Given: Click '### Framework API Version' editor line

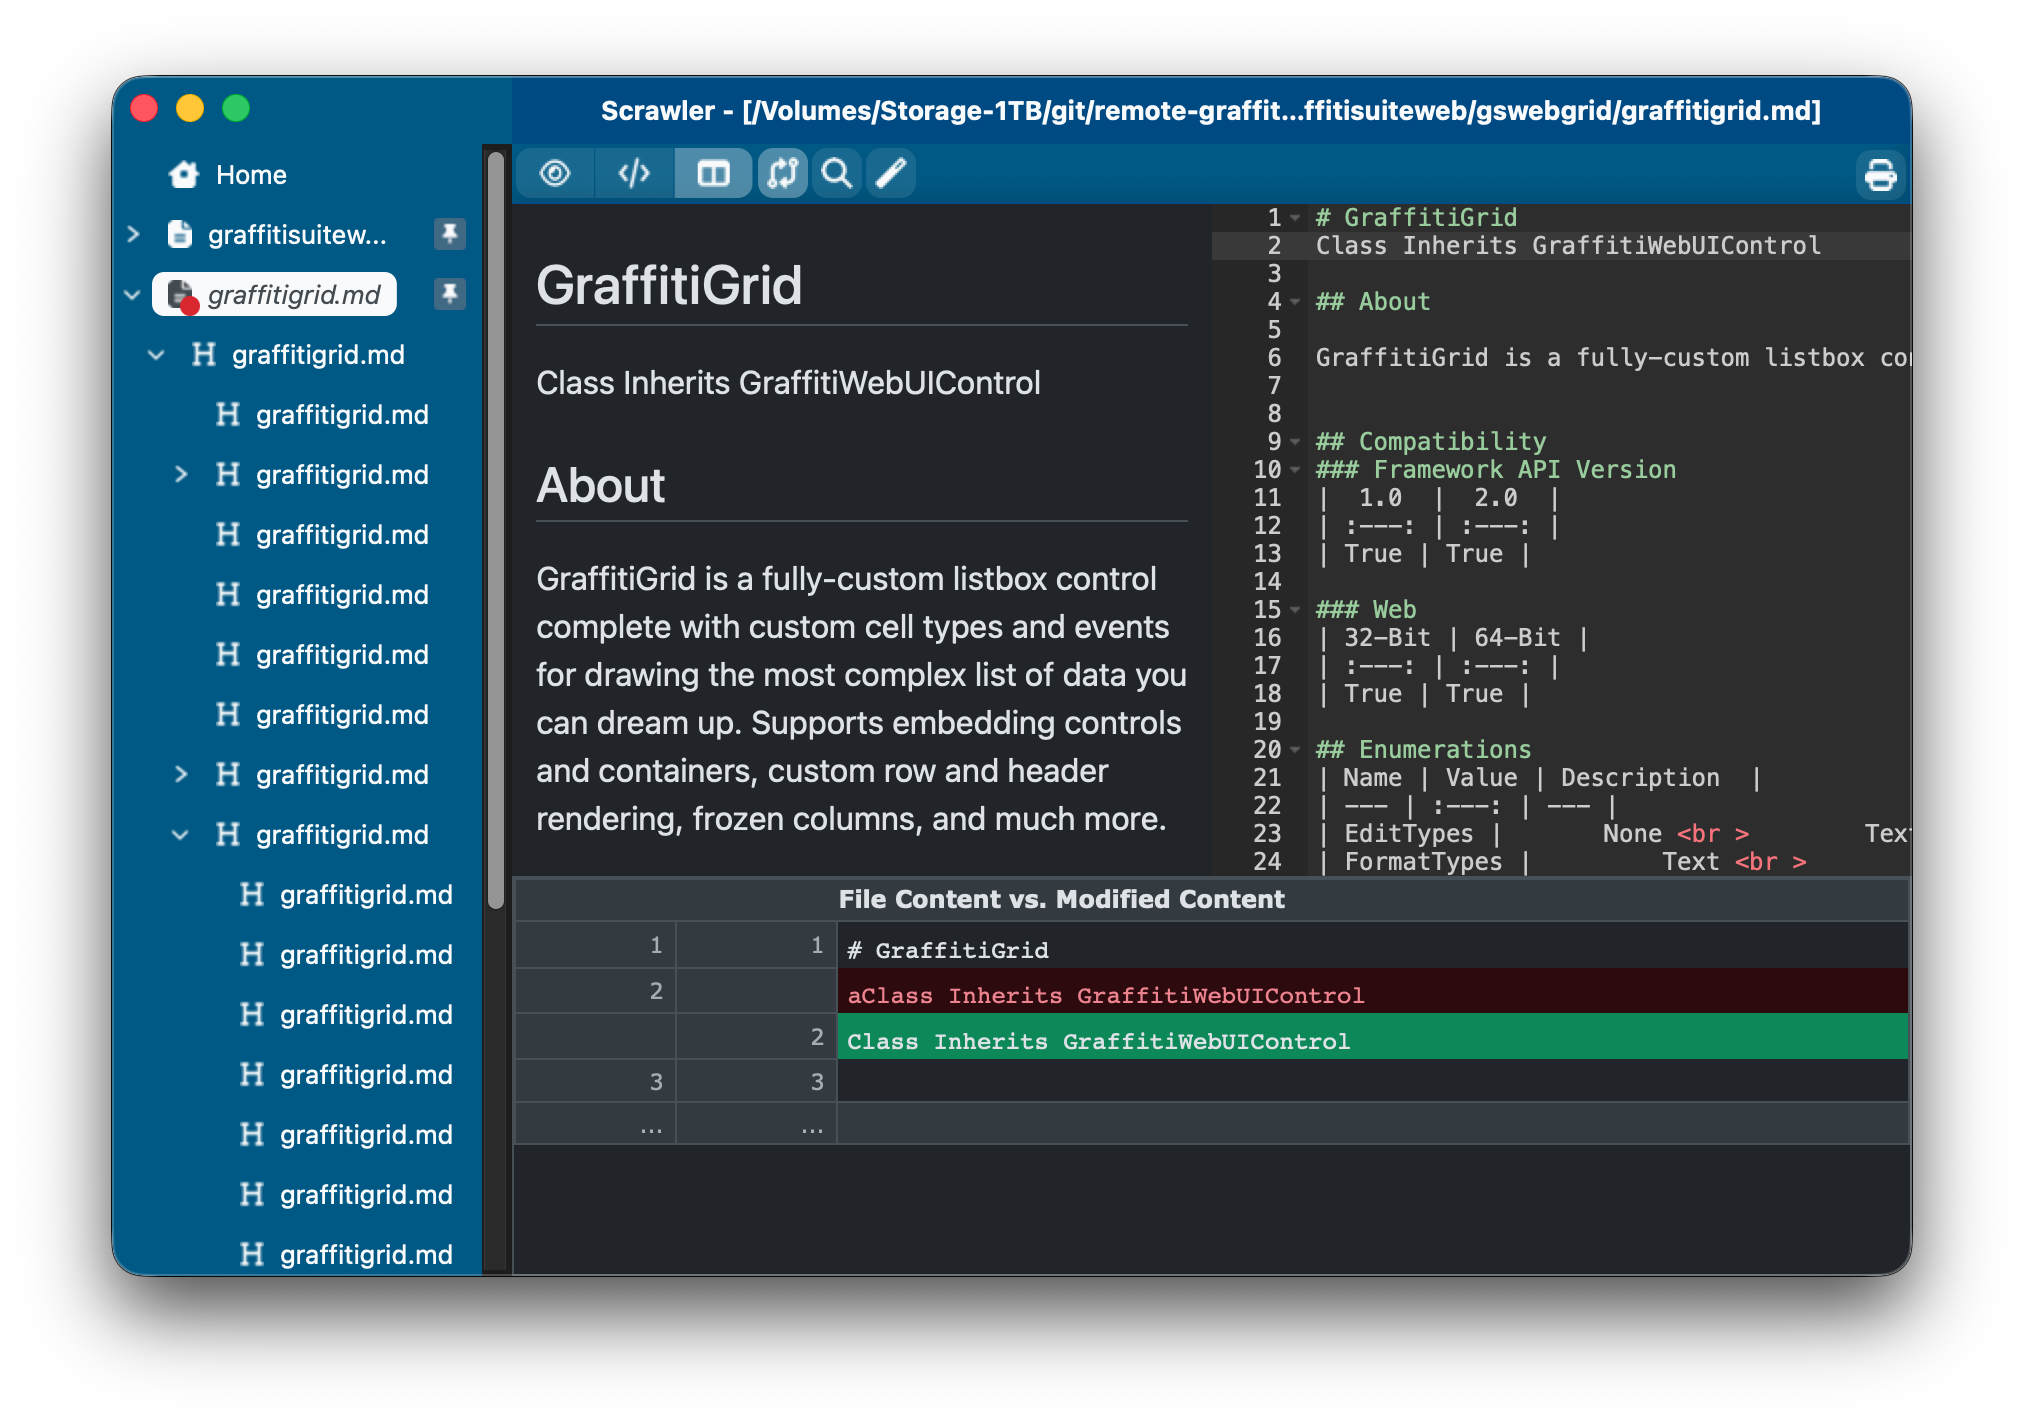Looking at the screenshot, I should coord(1495,470).
